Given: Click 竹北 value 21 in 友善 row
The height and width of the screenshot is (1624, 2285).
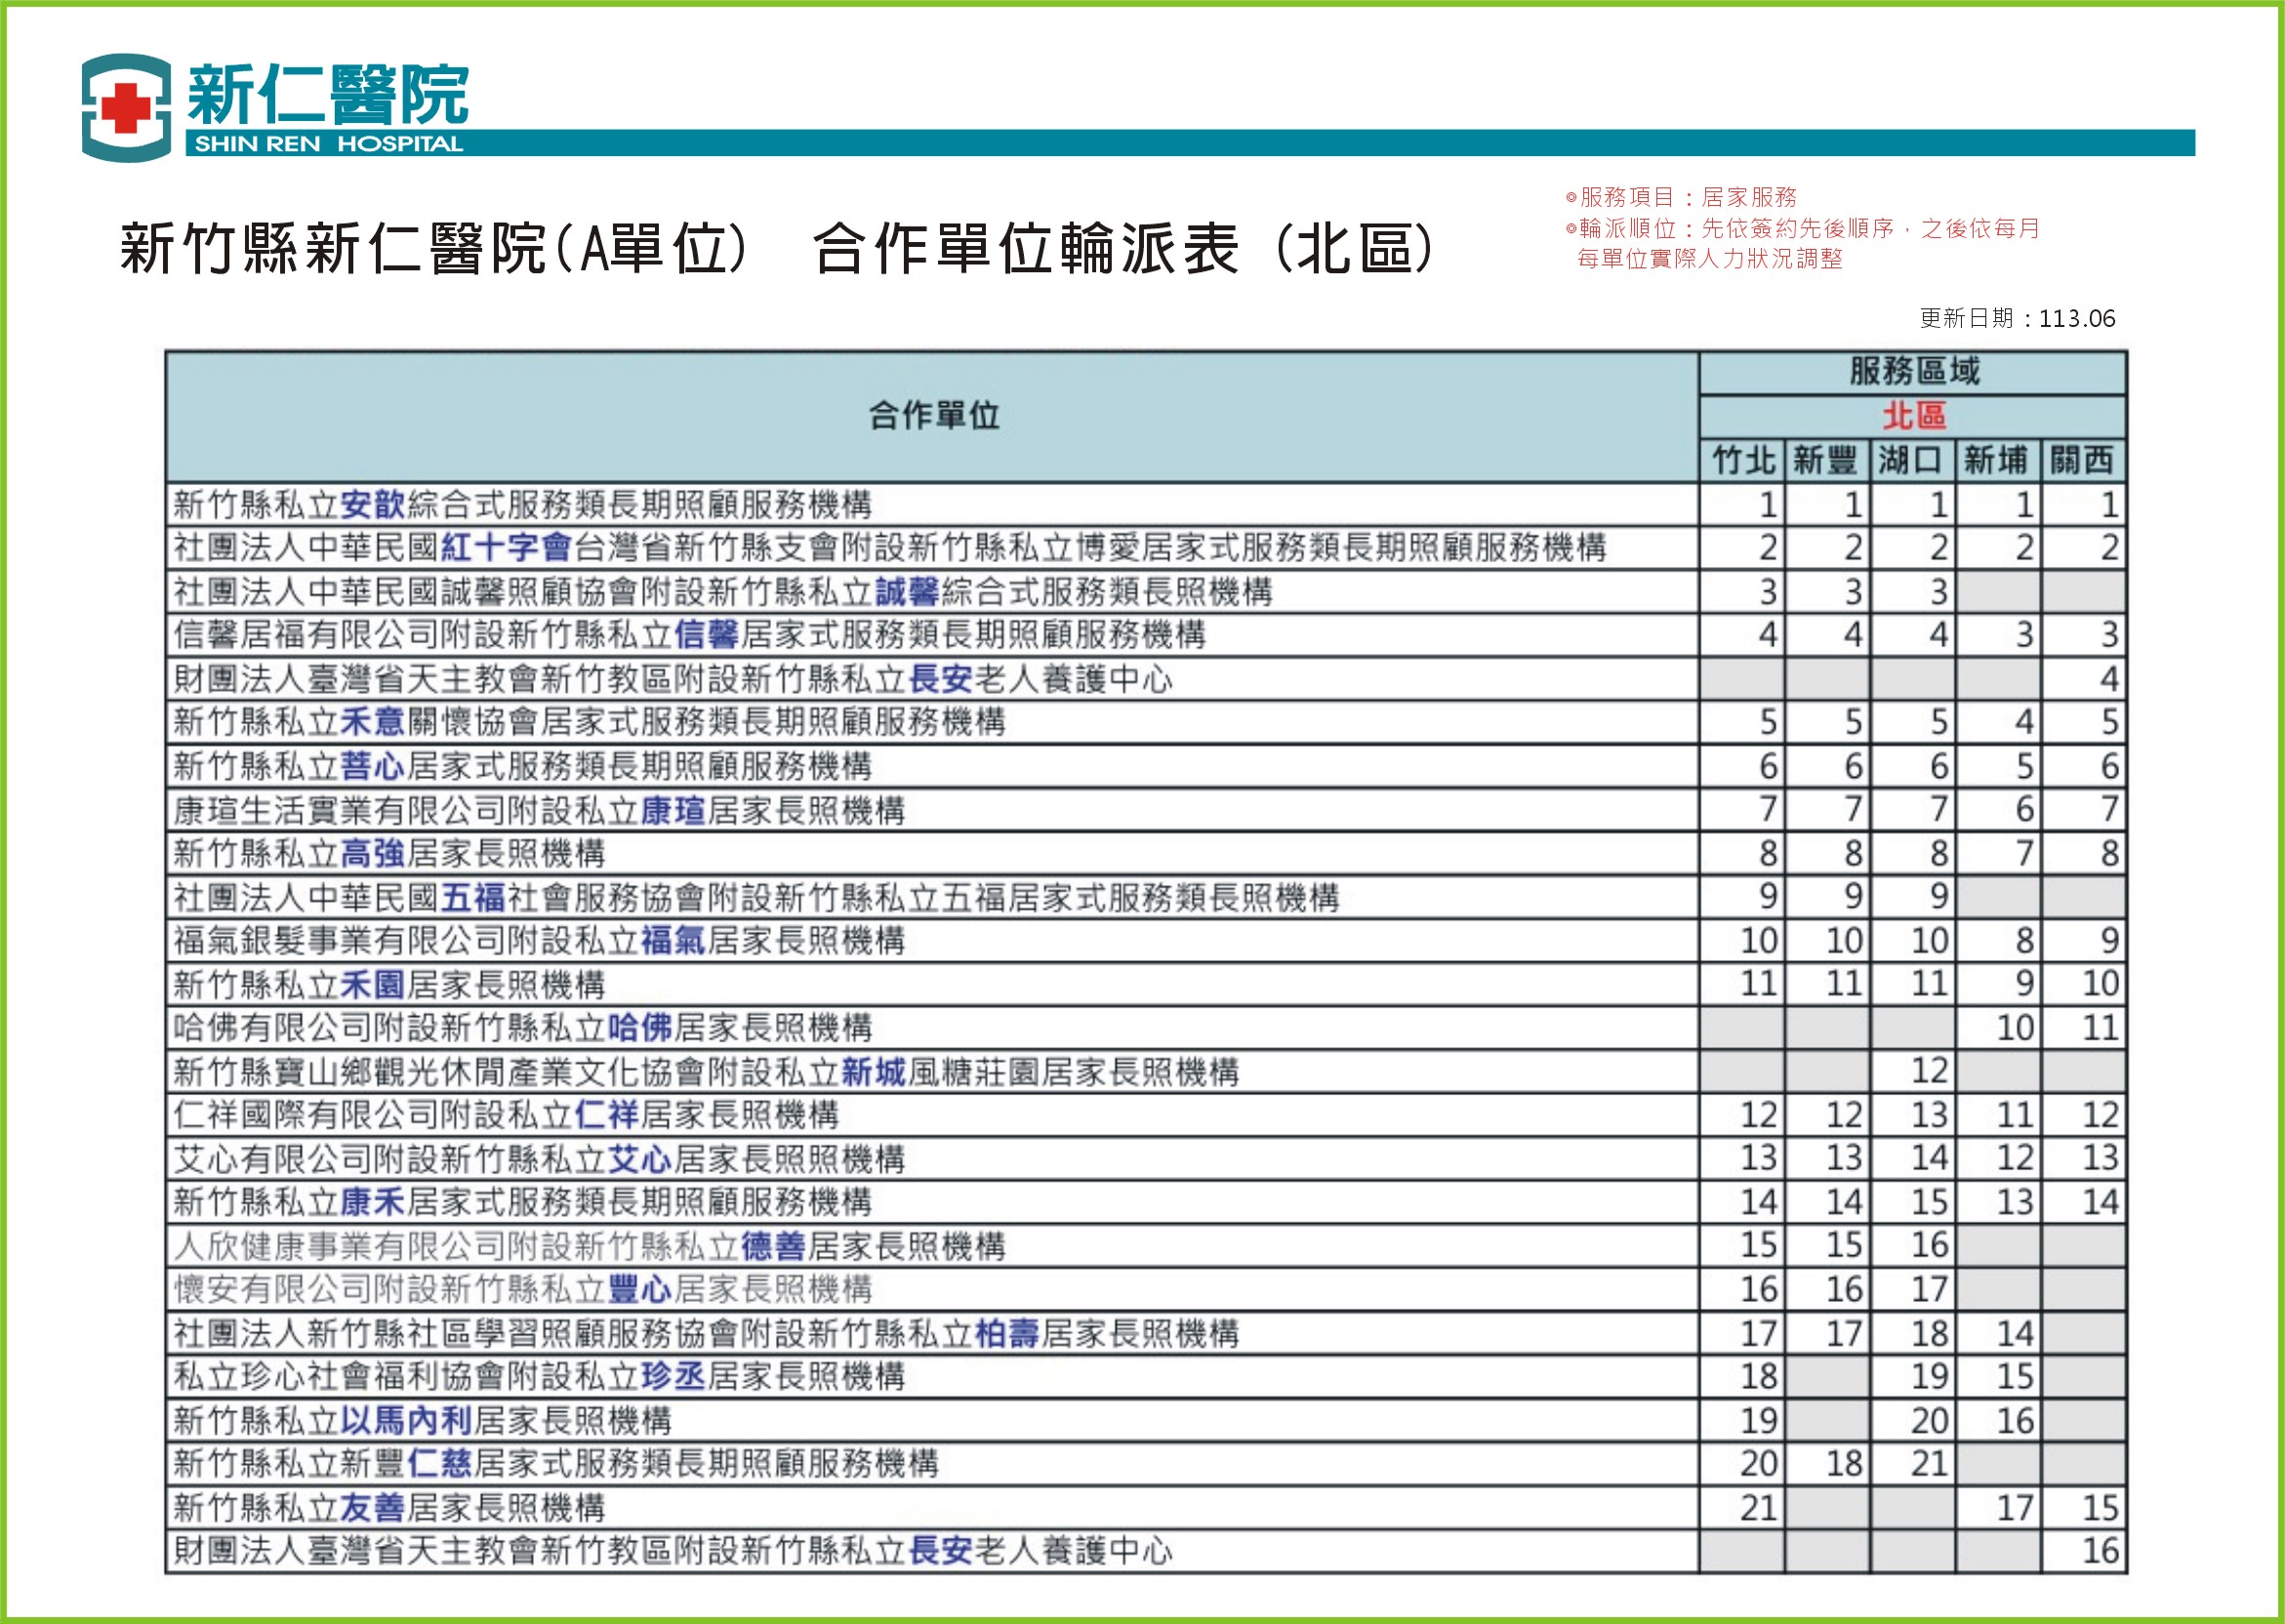Looking at the screenshot, I should pyautogui.click(x=1758, y=1508).
